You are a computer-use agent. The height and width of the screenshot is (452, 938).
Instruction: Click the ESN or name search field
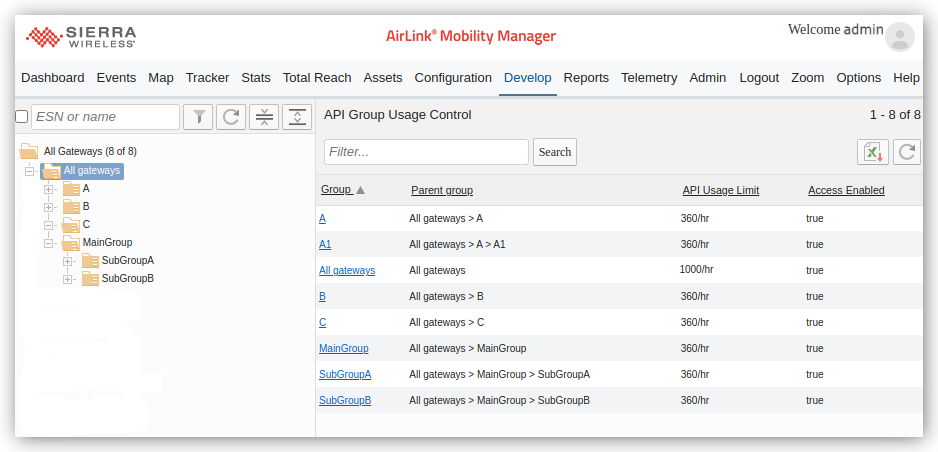[105, 117]
